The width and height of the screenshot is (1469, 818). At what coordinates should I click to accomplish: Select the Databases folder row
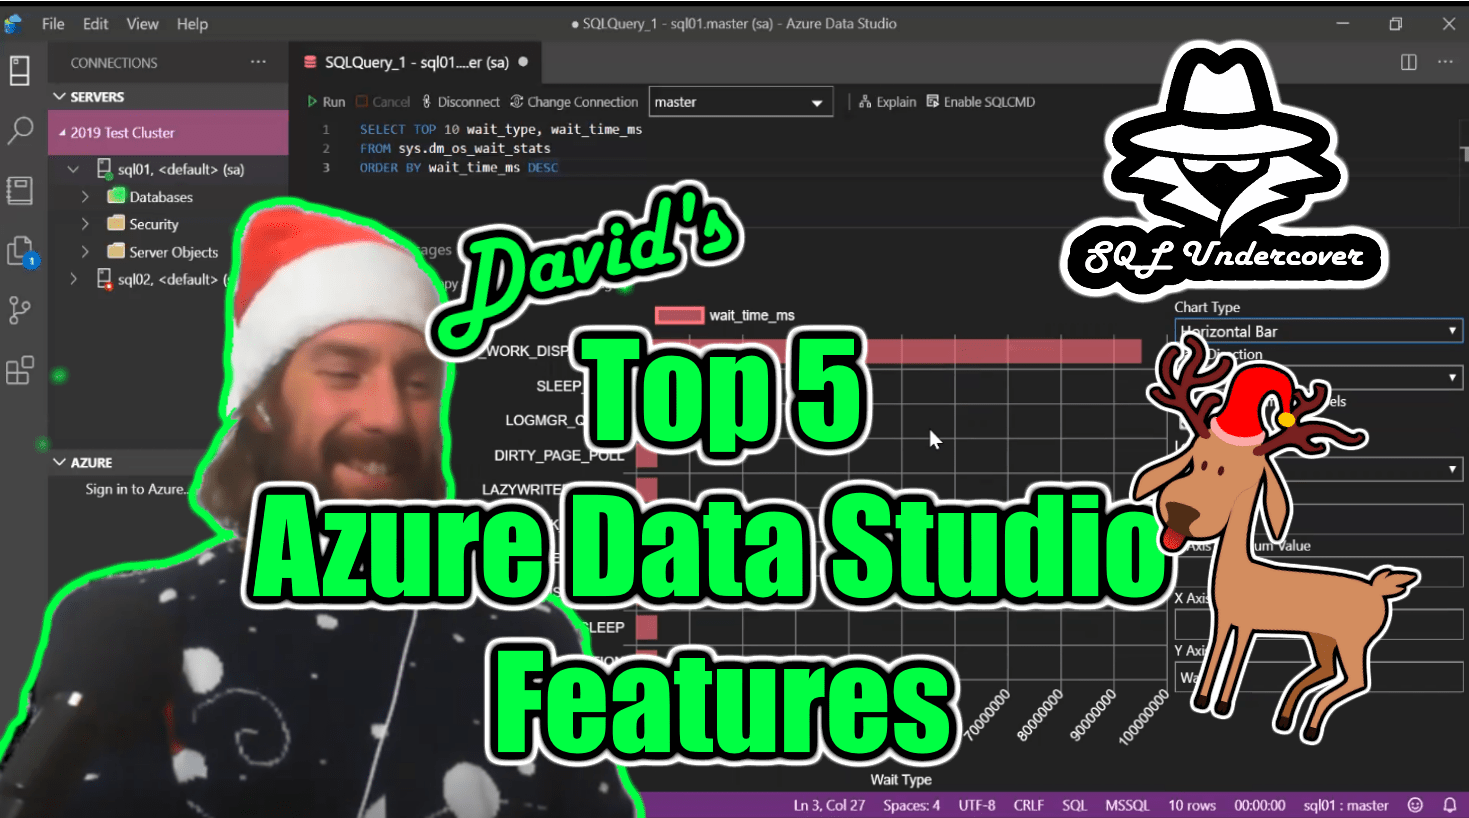pos(168,197)
